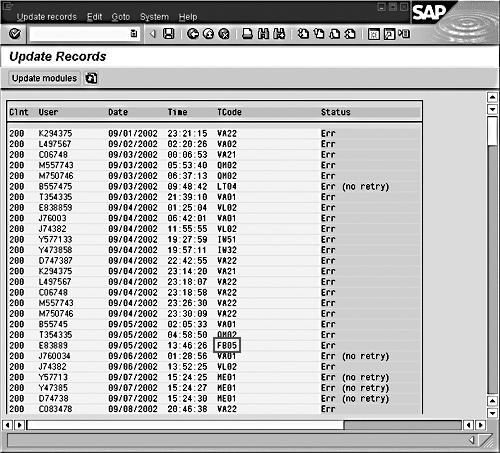Click the Print icon
500x453 pixels.
click(247, 34)
